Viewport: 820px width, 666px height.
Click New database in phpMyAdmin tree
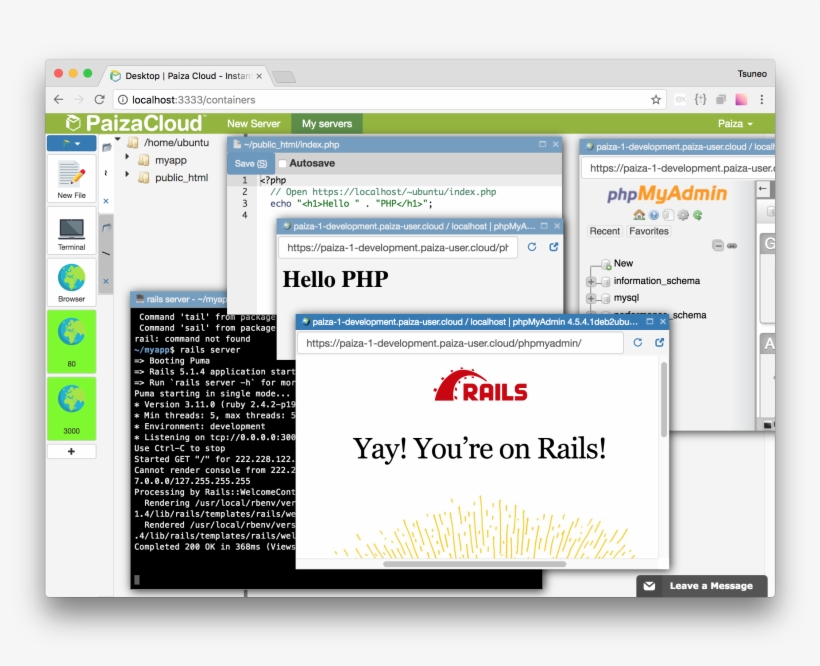tap(623, 263)
